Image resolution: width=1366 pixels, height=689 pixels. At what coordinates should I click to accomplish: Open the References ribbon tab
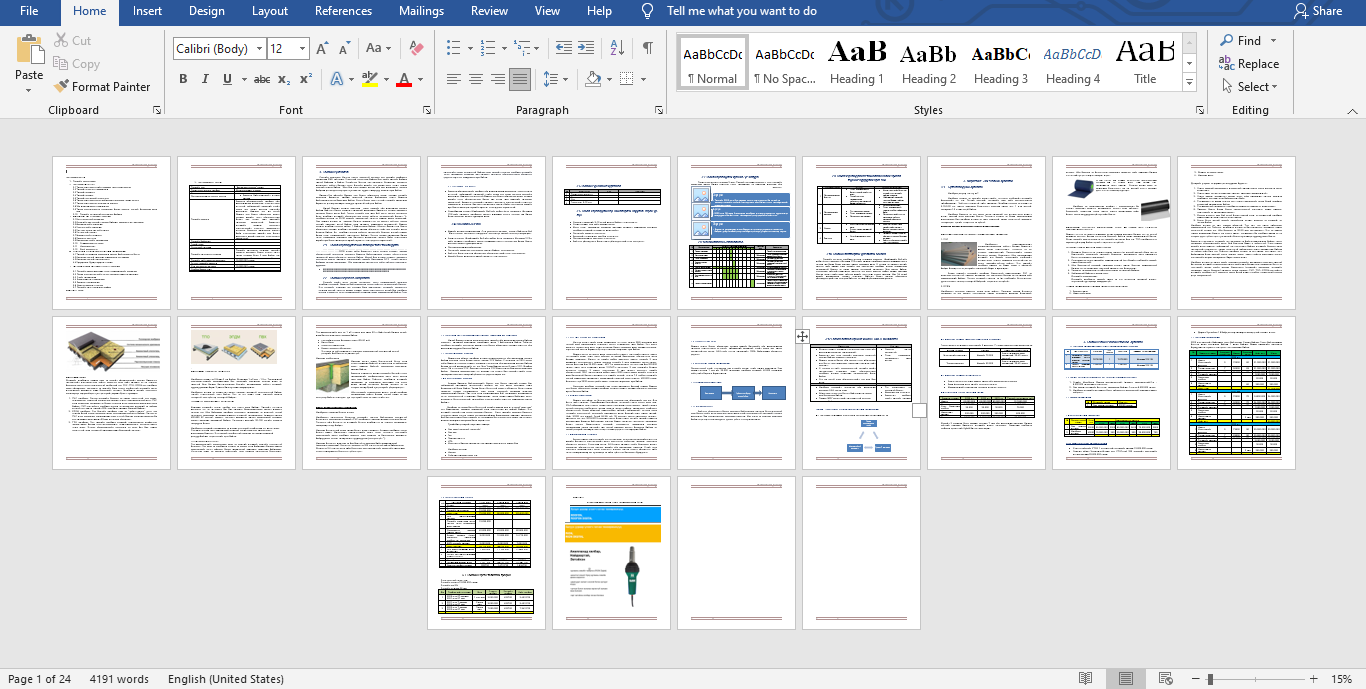pyautogui.click(x=343, y=11)
